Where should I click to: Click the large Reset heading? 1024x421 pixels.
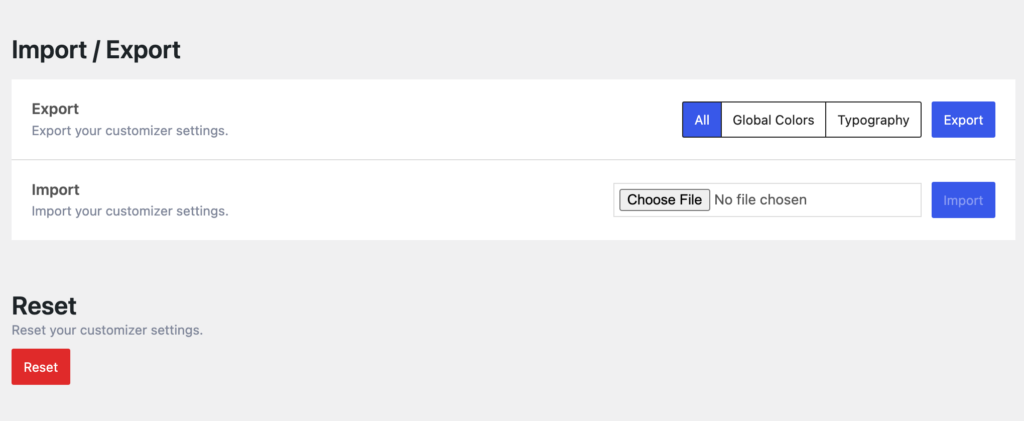(x=44, y=306)
